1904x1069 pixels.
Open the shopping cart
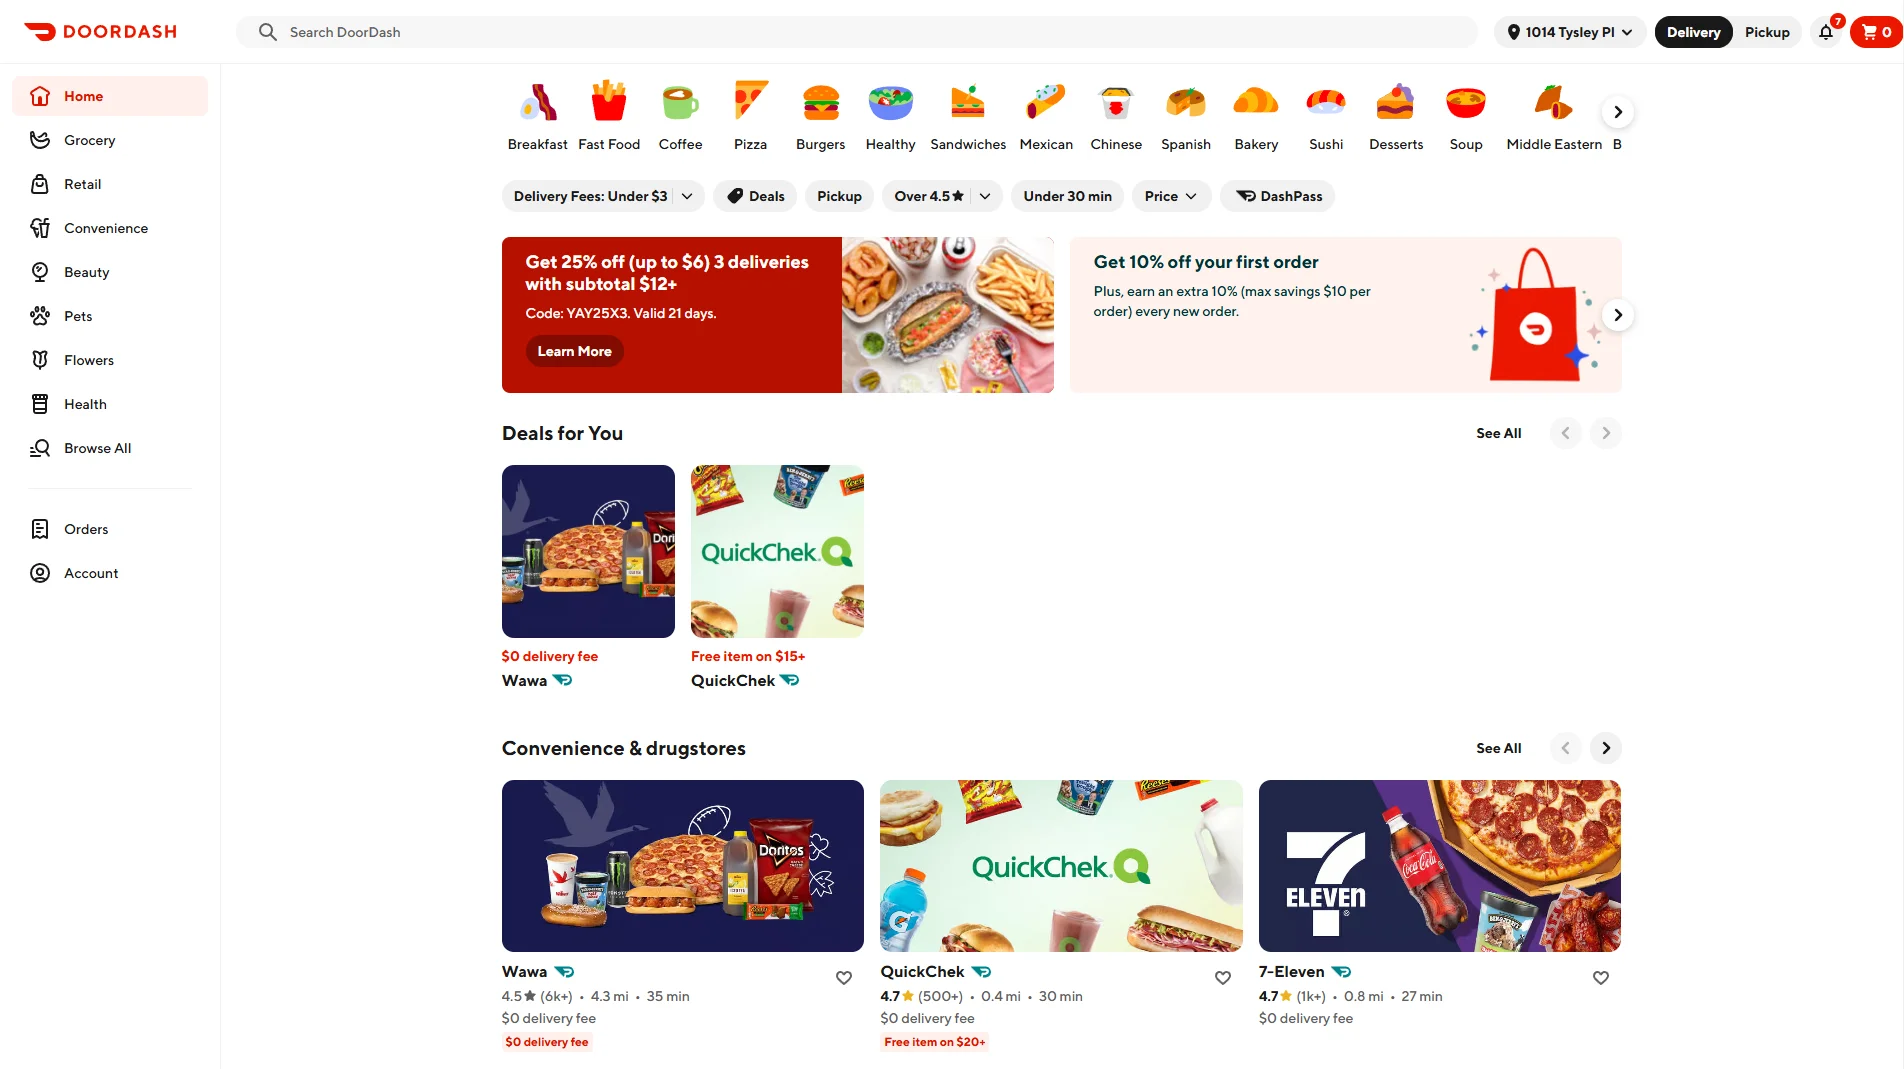point(1876,32)
